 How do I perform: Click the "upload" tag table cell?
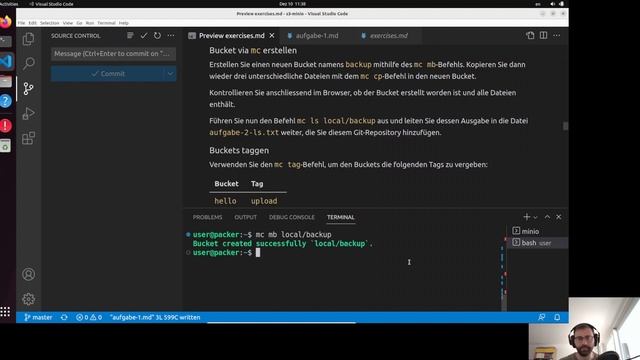(264, 201)
